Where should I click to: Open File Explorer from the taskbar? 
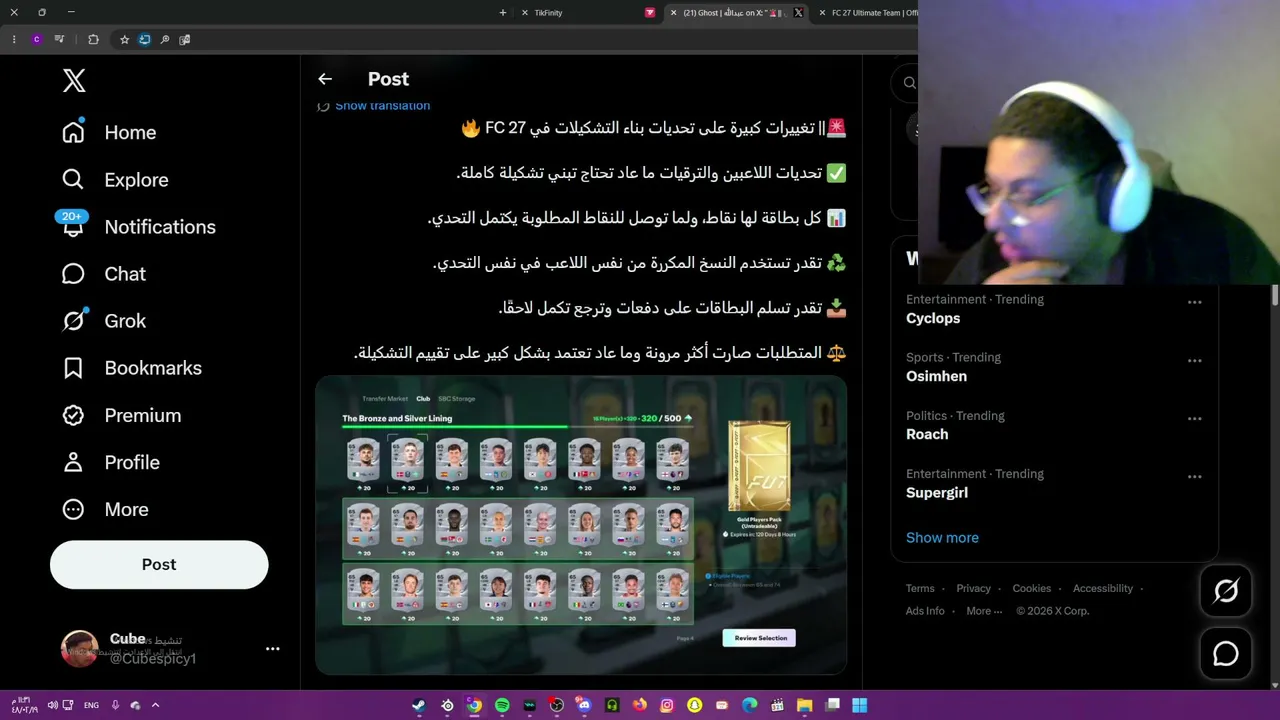pyautogui.click(x=804, y=705)
